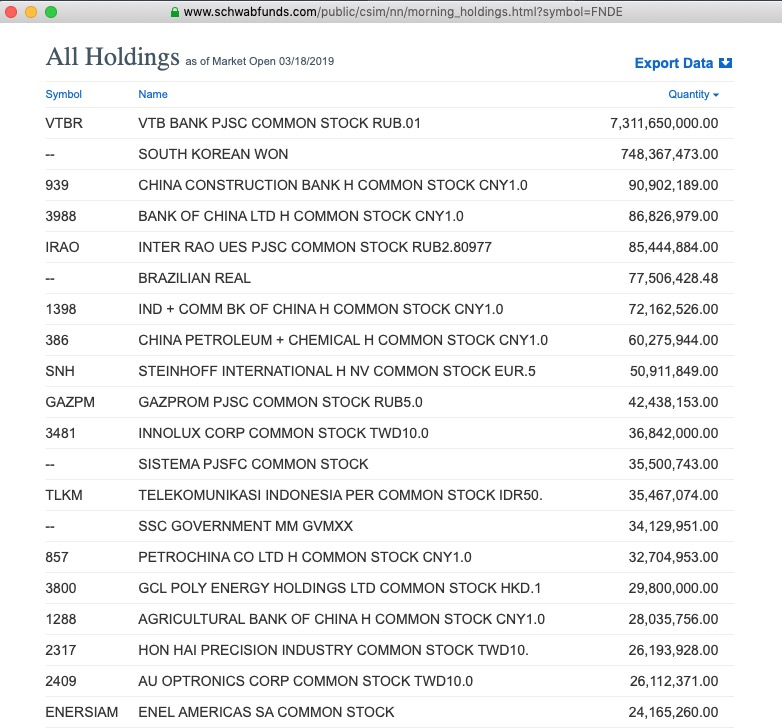782x728 pixels.
Task: Sort holdings by Symbol column
Action: [63, 94]
